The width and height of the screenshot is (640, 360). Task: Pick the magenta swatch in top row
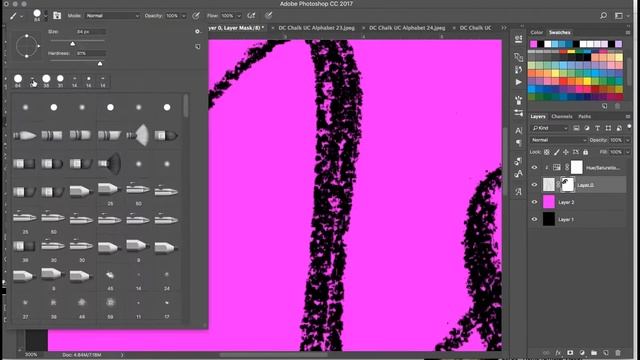pyautogui.click(x=533, y=44)
